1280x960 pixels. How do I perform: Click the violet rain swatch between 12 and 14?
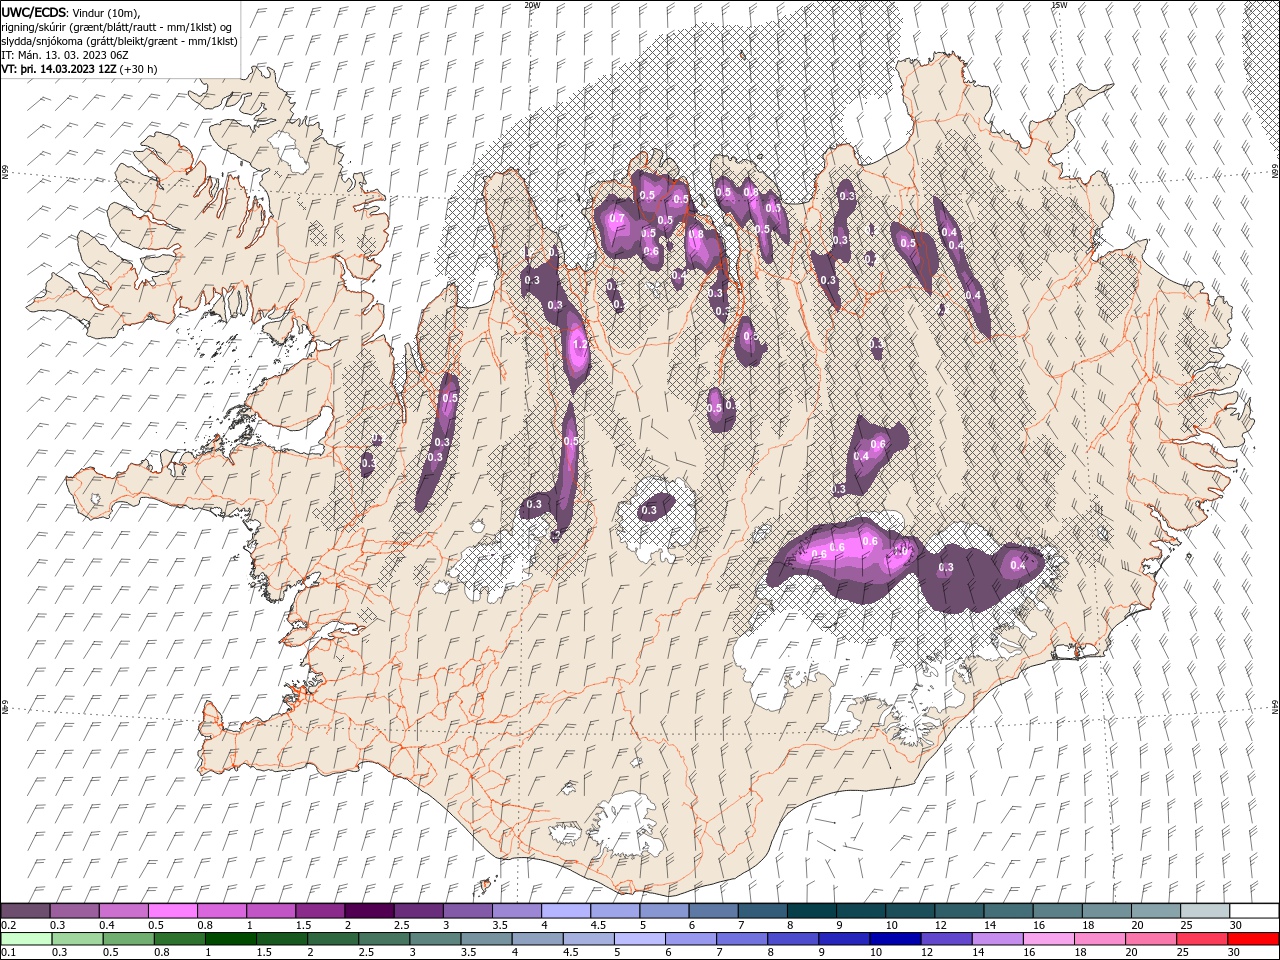tap(945, 939)
